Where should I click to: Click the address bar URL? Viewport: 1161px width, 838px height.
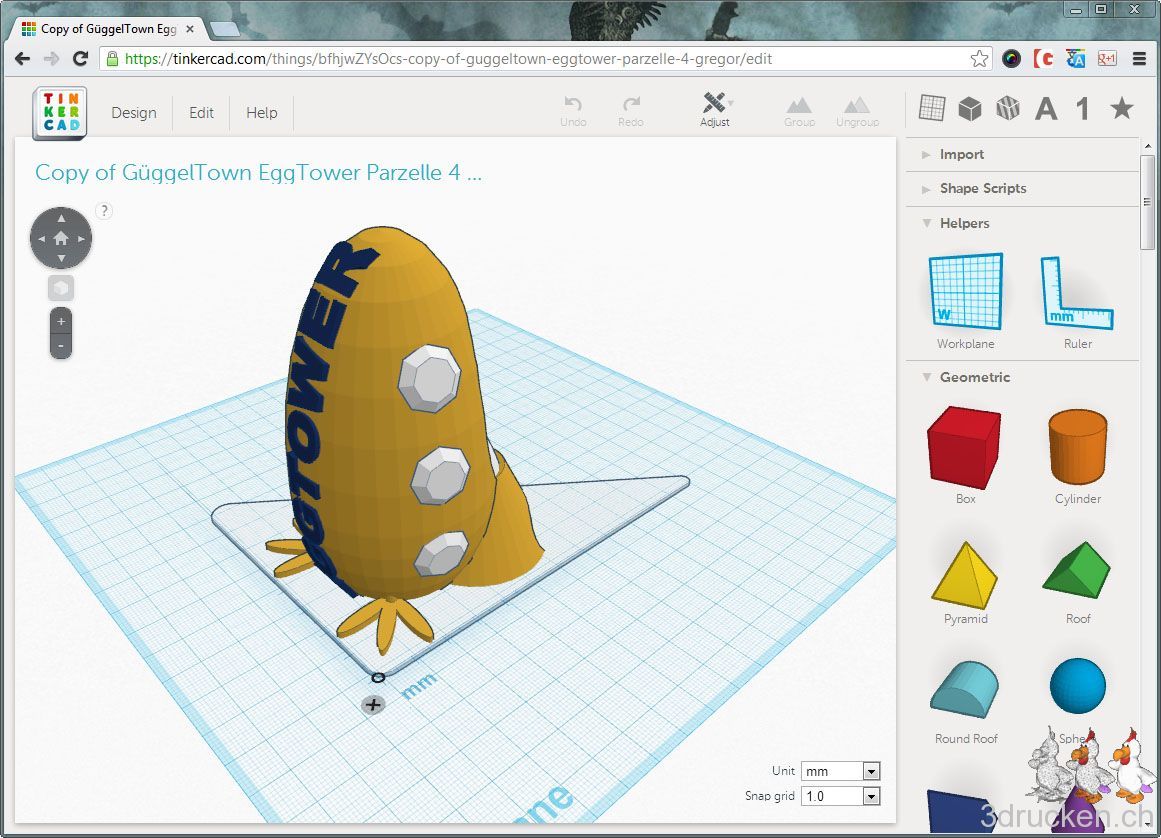[x=448, y=59]
